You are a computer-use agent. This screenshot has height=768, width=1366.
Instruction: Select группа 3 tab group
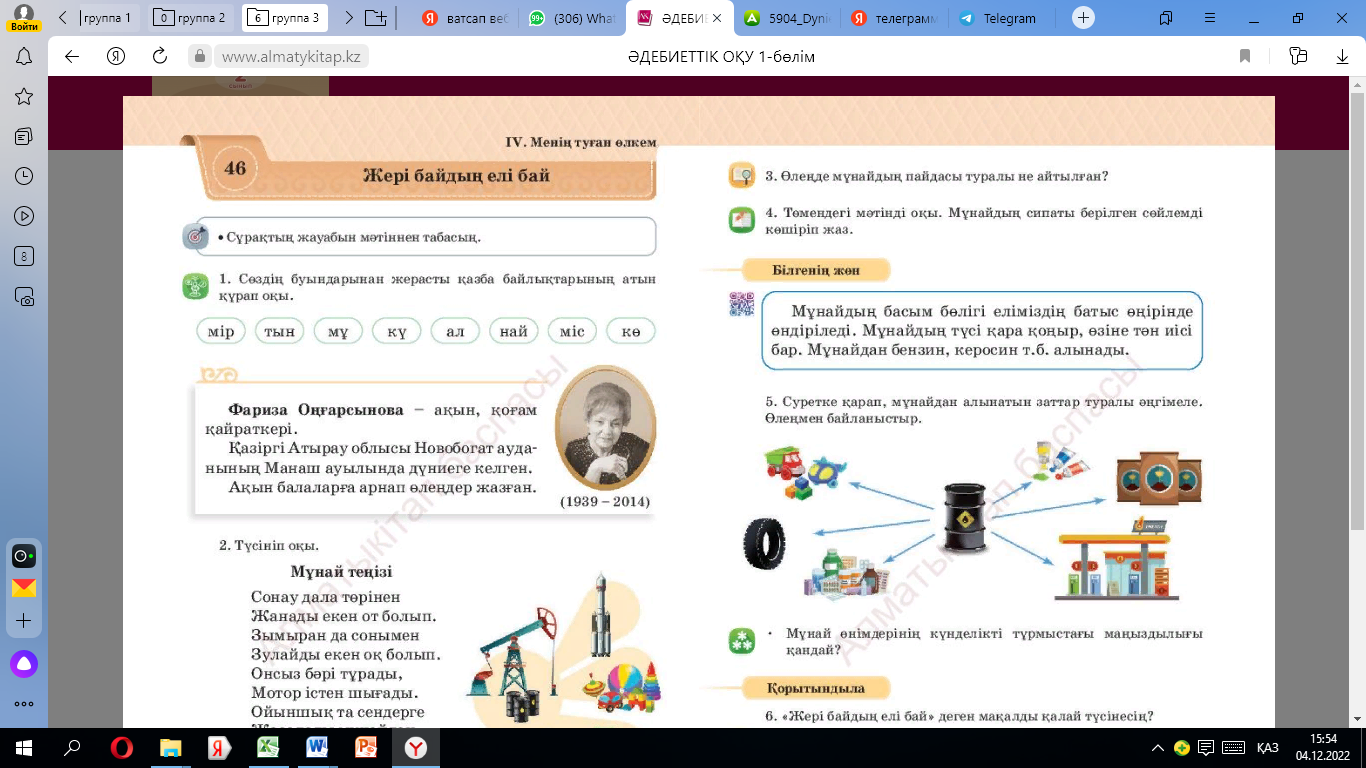tap(285, 18)
